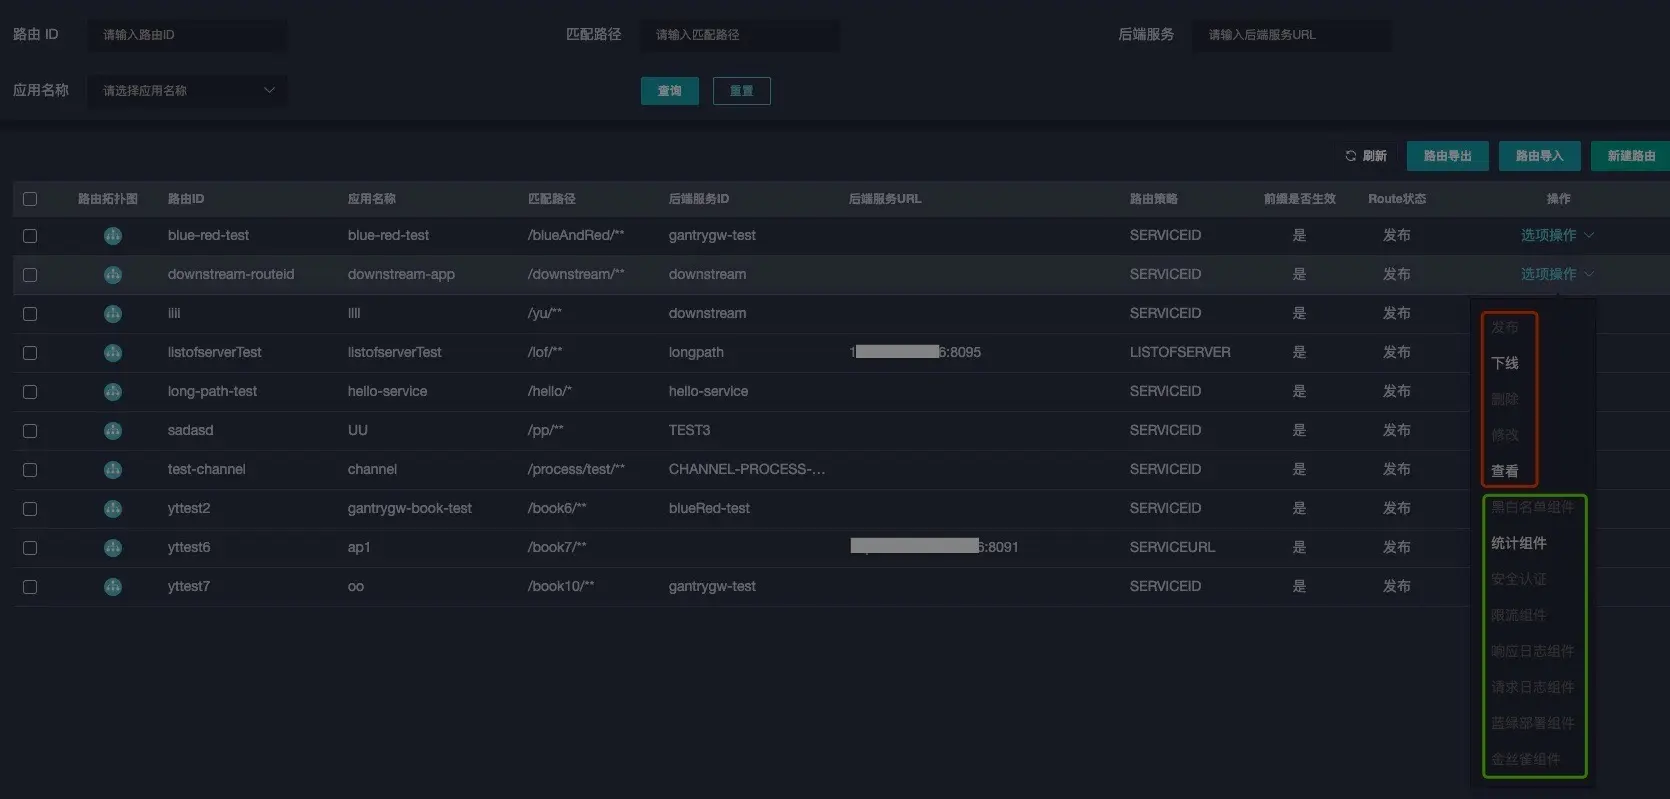Screen dimensions: 1670x799
Task: Check the yttest2 row checkbox
Action: pyautogui.click(x=30, y=509)
